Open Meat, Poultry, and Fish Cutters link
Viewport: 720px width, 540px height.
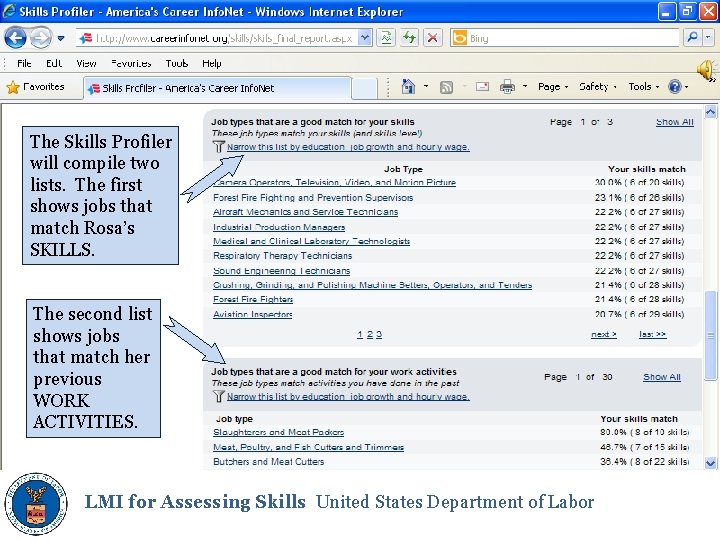309,447
